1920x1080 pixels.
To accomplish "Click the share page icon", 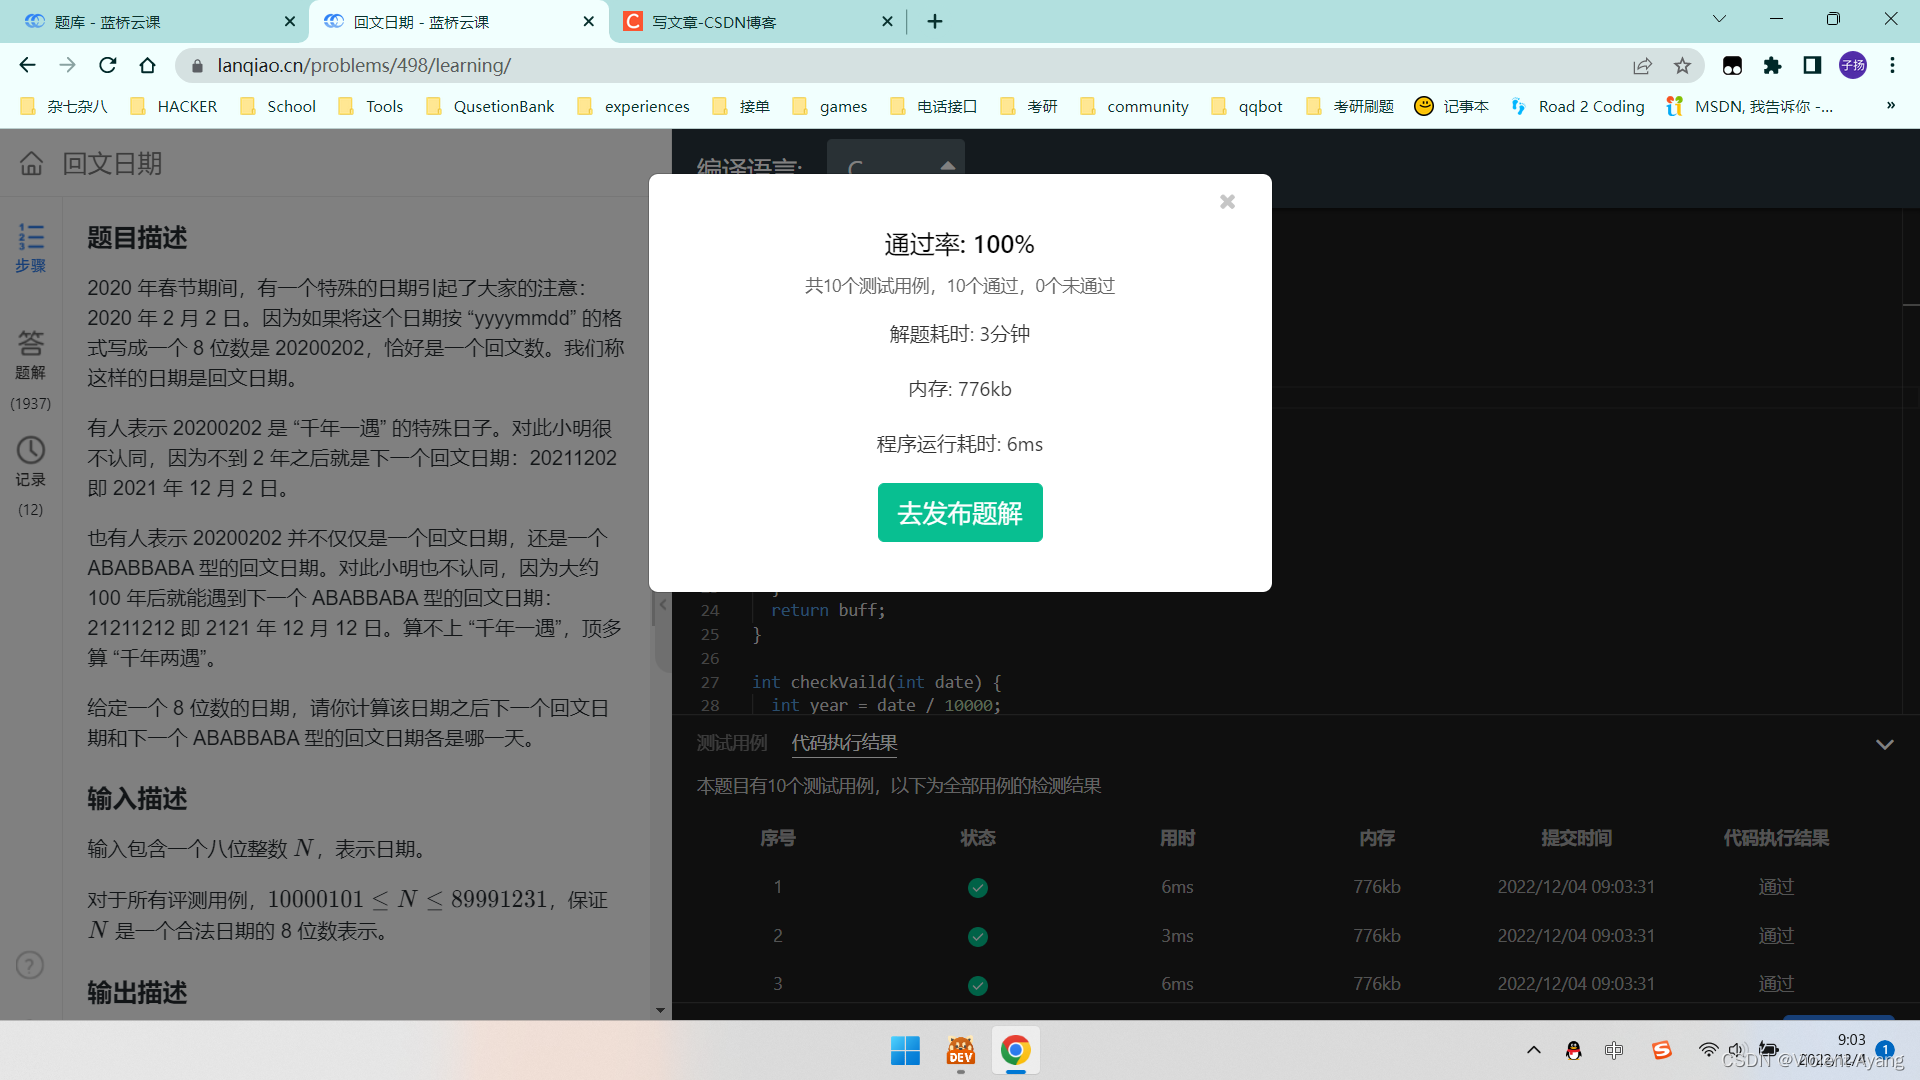I will 1642,65.
